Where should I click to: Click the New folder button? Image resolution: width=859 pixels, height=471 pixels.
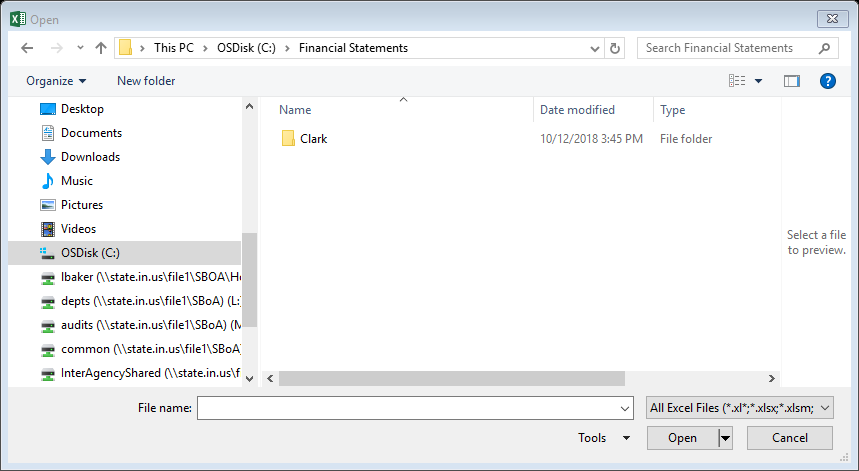(x=146, y=81)
